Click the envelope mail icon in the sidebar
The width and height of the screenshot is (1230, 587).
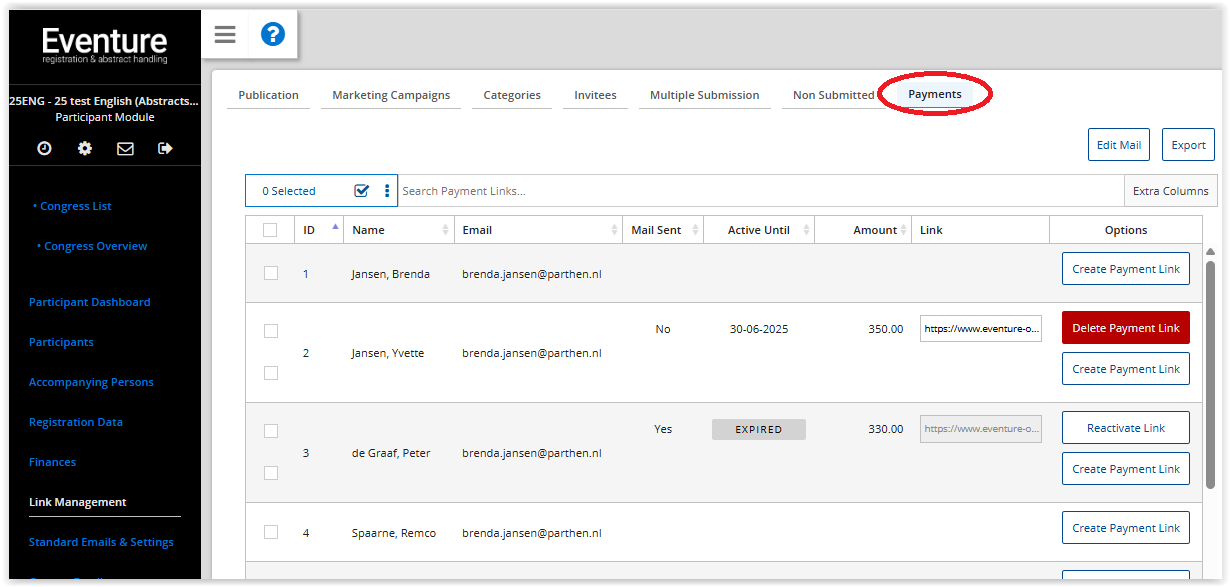[x=125, y=148]
